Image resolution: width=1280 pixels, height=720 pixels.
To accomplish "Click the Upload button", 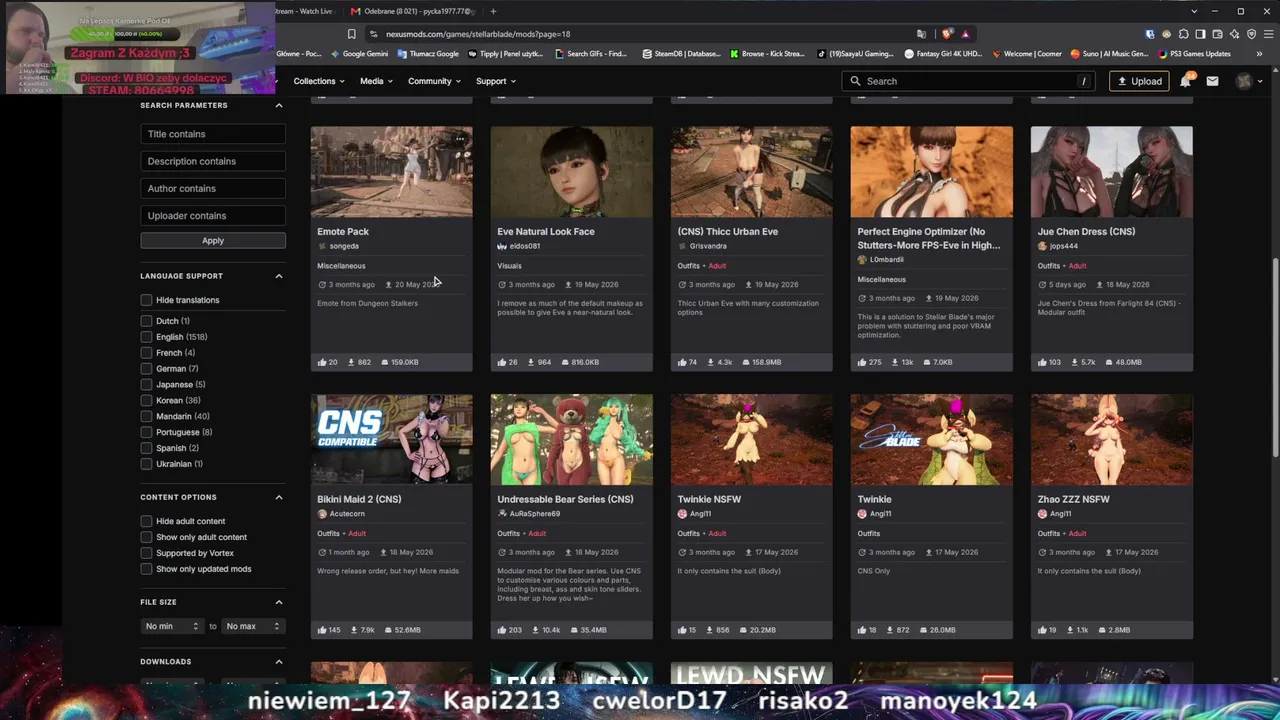I will pyautogui.click(x=1139, y=81).
